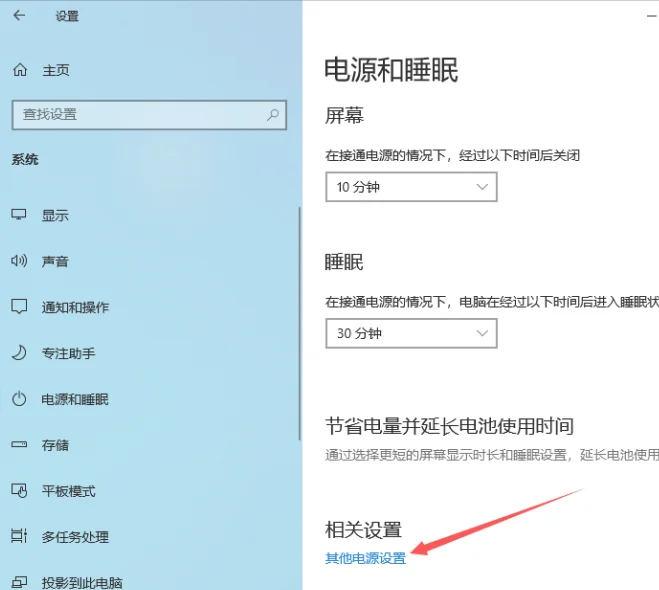The width and height of the screenshot is (659, 590).
Task: Open the 声音 settings page
Action: pyautogui.click(x=55, y=261)
